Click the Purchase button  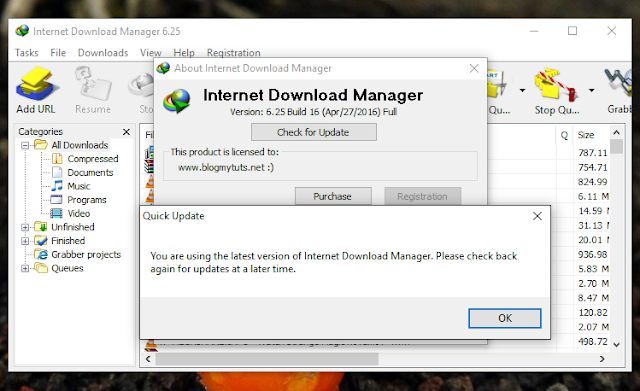coord(333,196)
